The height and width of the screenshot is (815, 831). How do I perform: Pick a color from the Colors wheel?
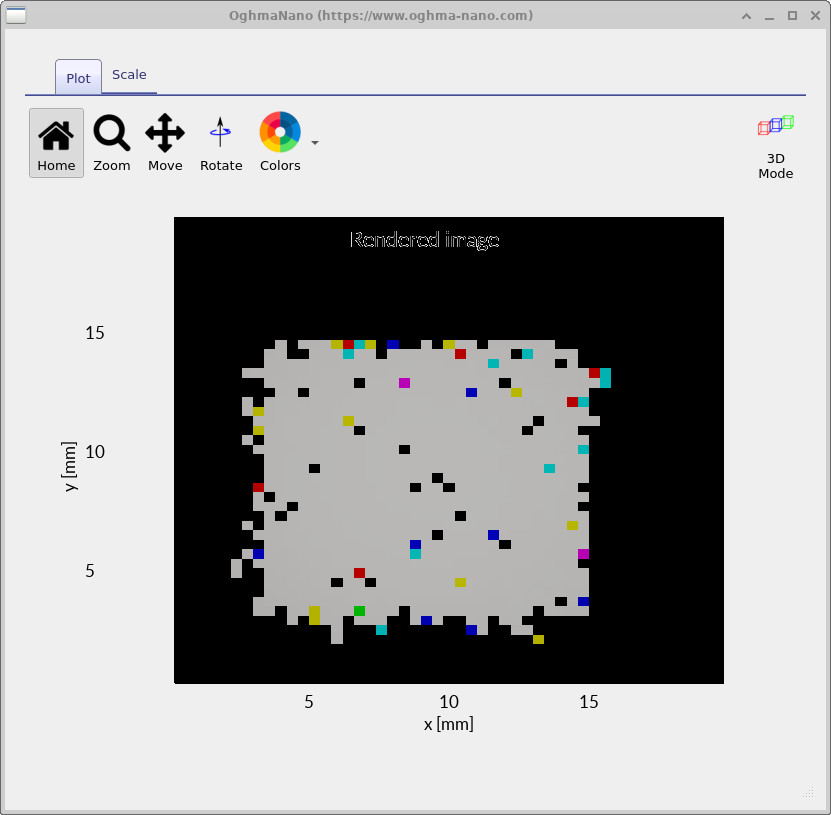pyautogui.click(x=279, y=131)
